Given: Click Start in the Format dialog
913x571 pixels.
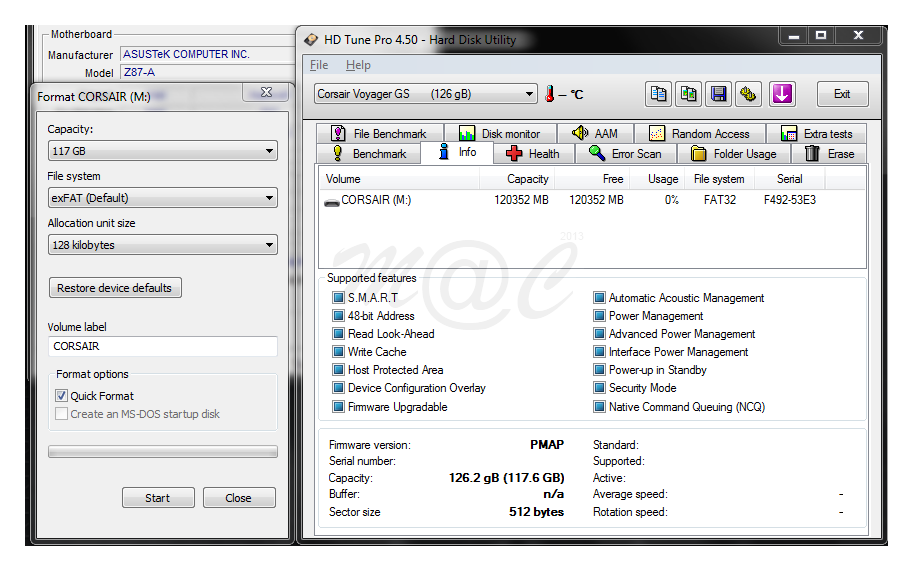Looking at the screenshot, I should coord(158,498).
